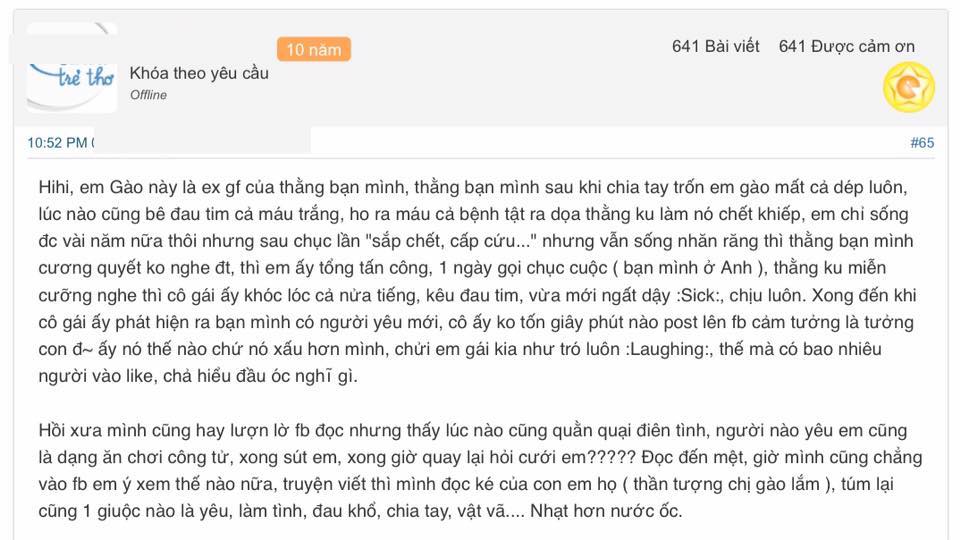The width and height of the screenshot is (960, 540).
Task: Click the 10:52 PM timestamp
Action: (x=58, y=143)
